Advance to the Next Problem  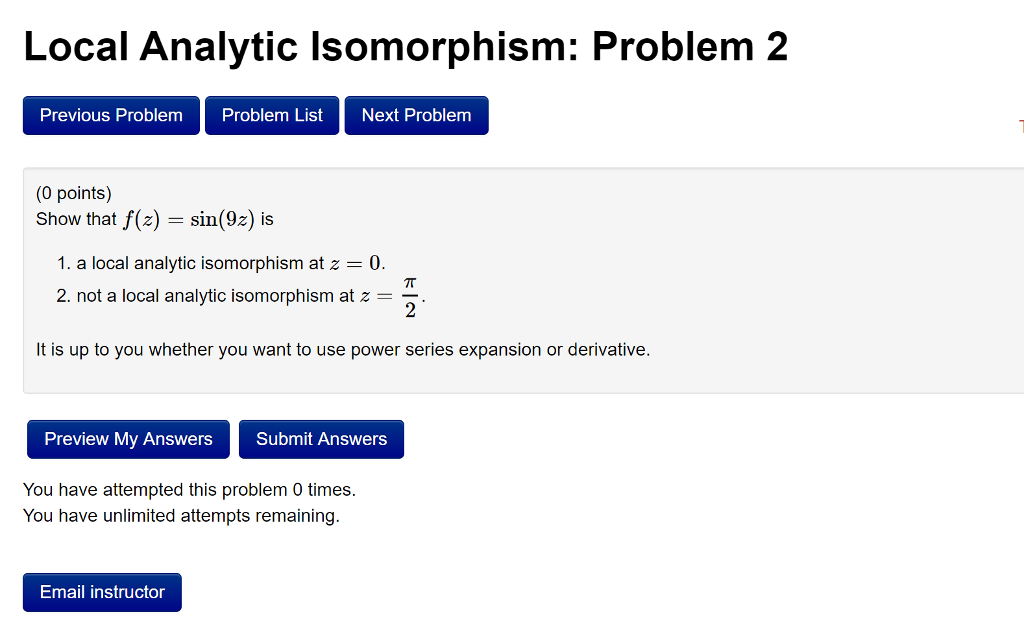pyautogui.click(x=416, y=115)
